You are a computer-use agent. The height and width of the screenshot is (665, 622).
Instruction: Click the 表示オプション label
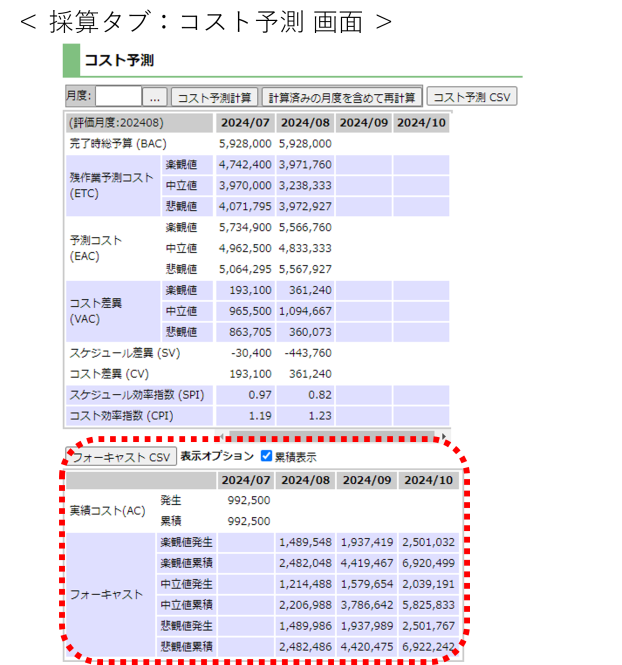(217, 456)
